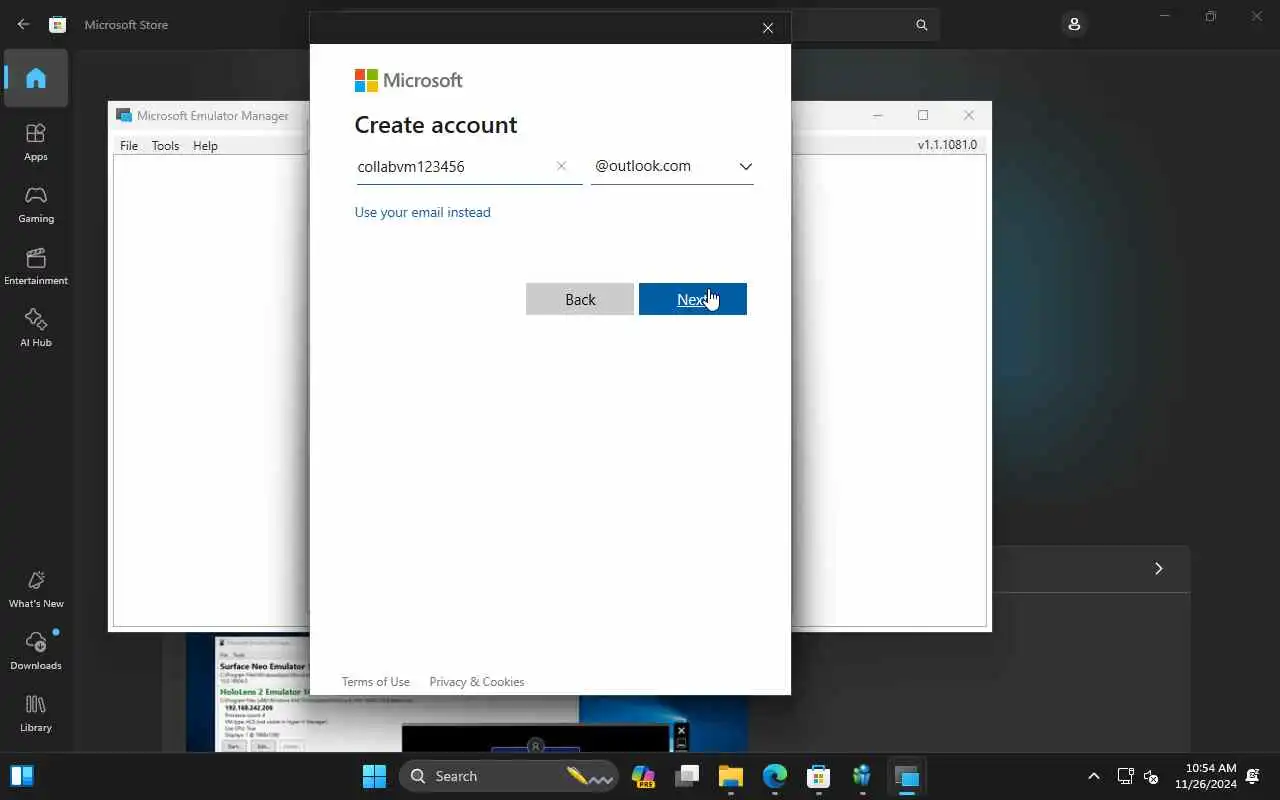Viewport: 1280px width, 800px height.
Task: Close the Store screenshot preview thumbnail
Action: [x=681, y=731]
